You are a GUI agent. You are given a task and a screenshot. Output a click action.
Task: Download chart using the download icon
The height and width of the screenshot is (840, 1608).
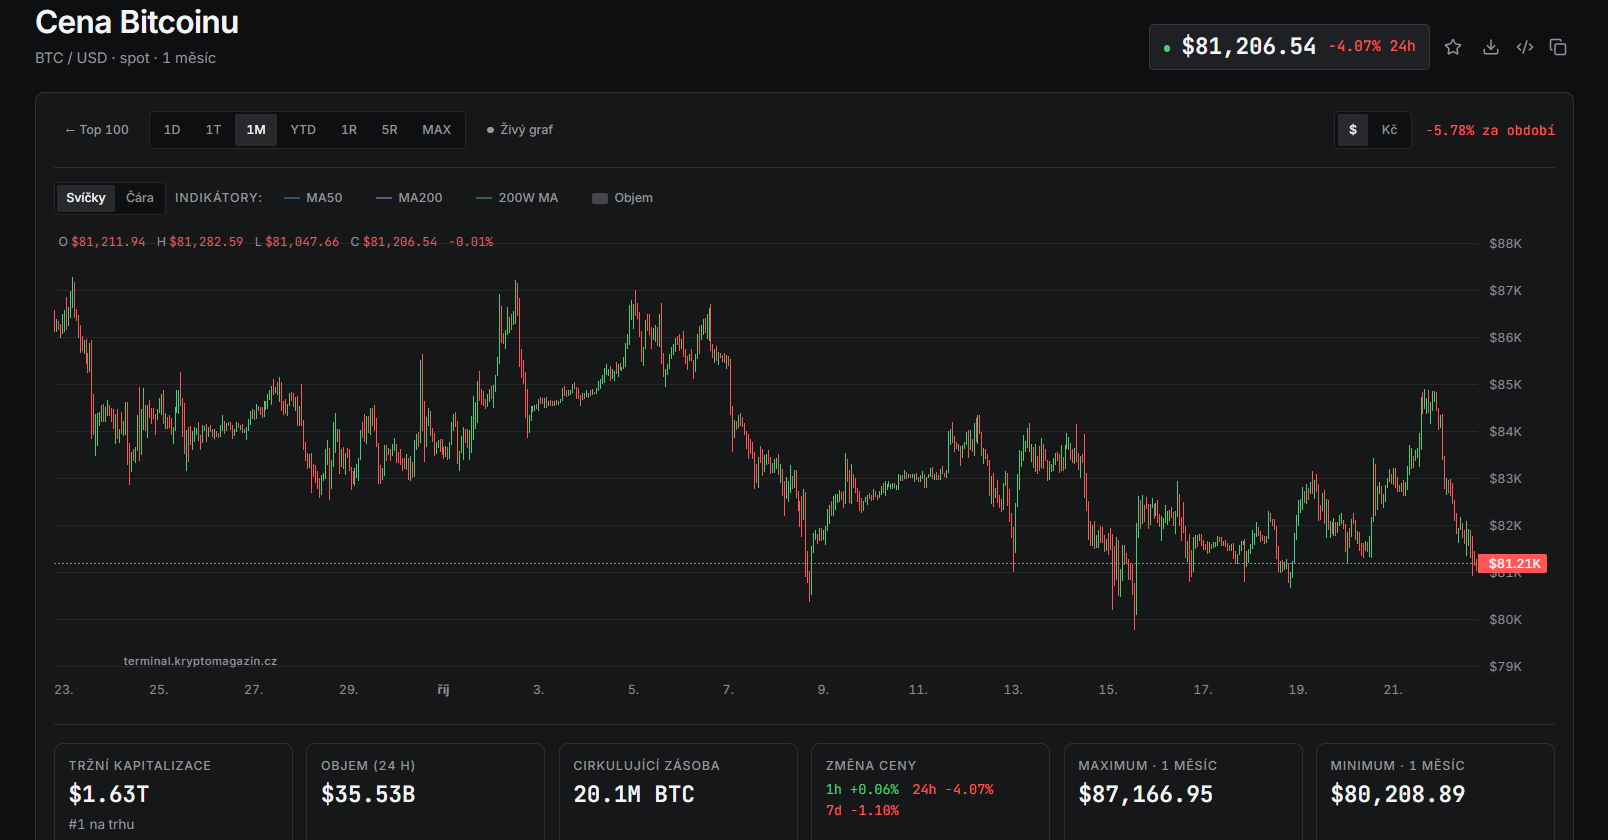coord(1490,47)
